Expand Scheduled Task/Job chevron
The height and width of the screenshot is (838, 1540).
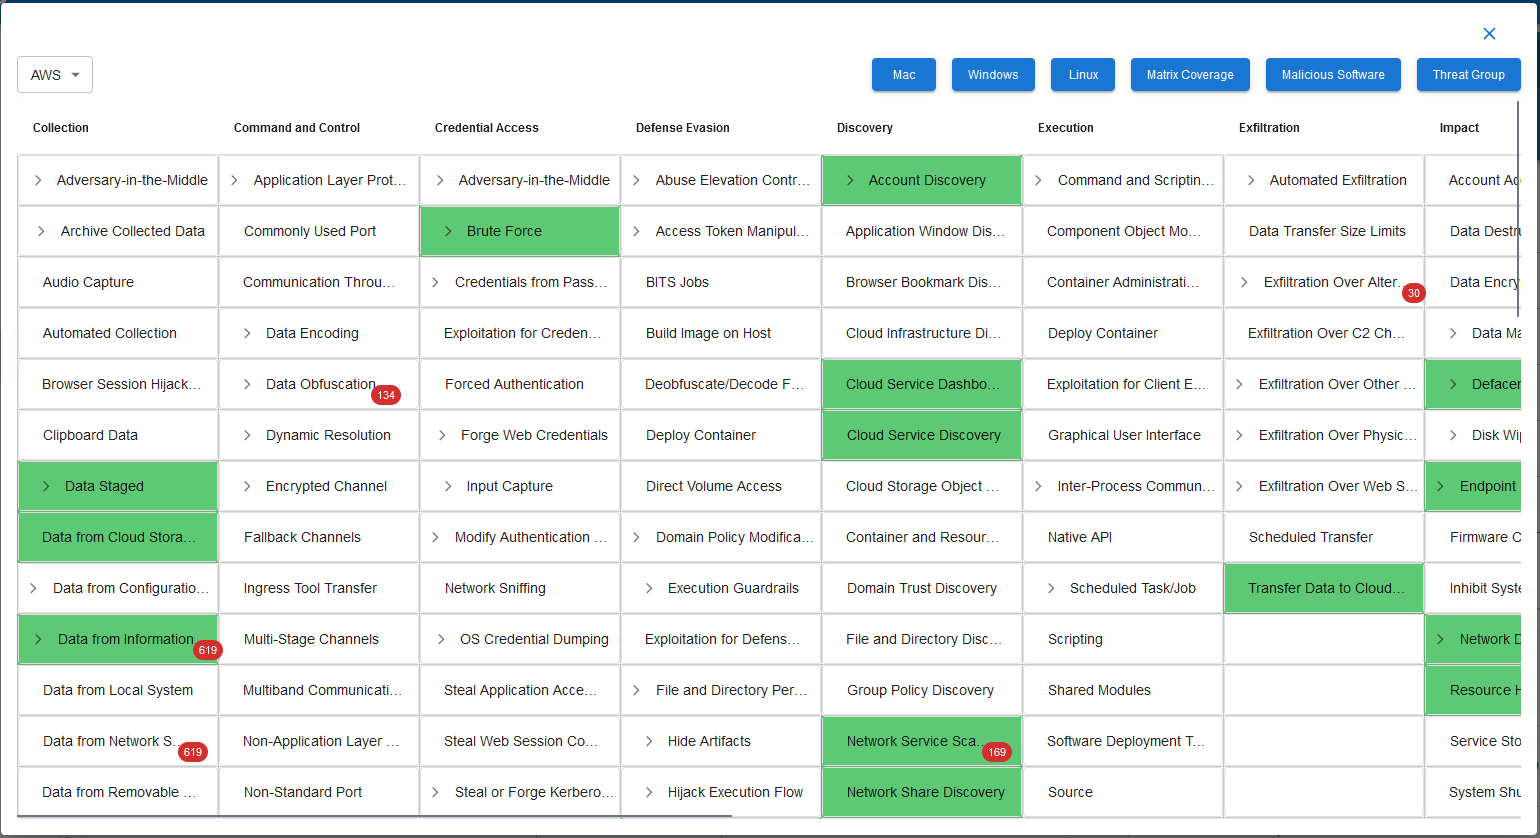tap(1051, 588)
